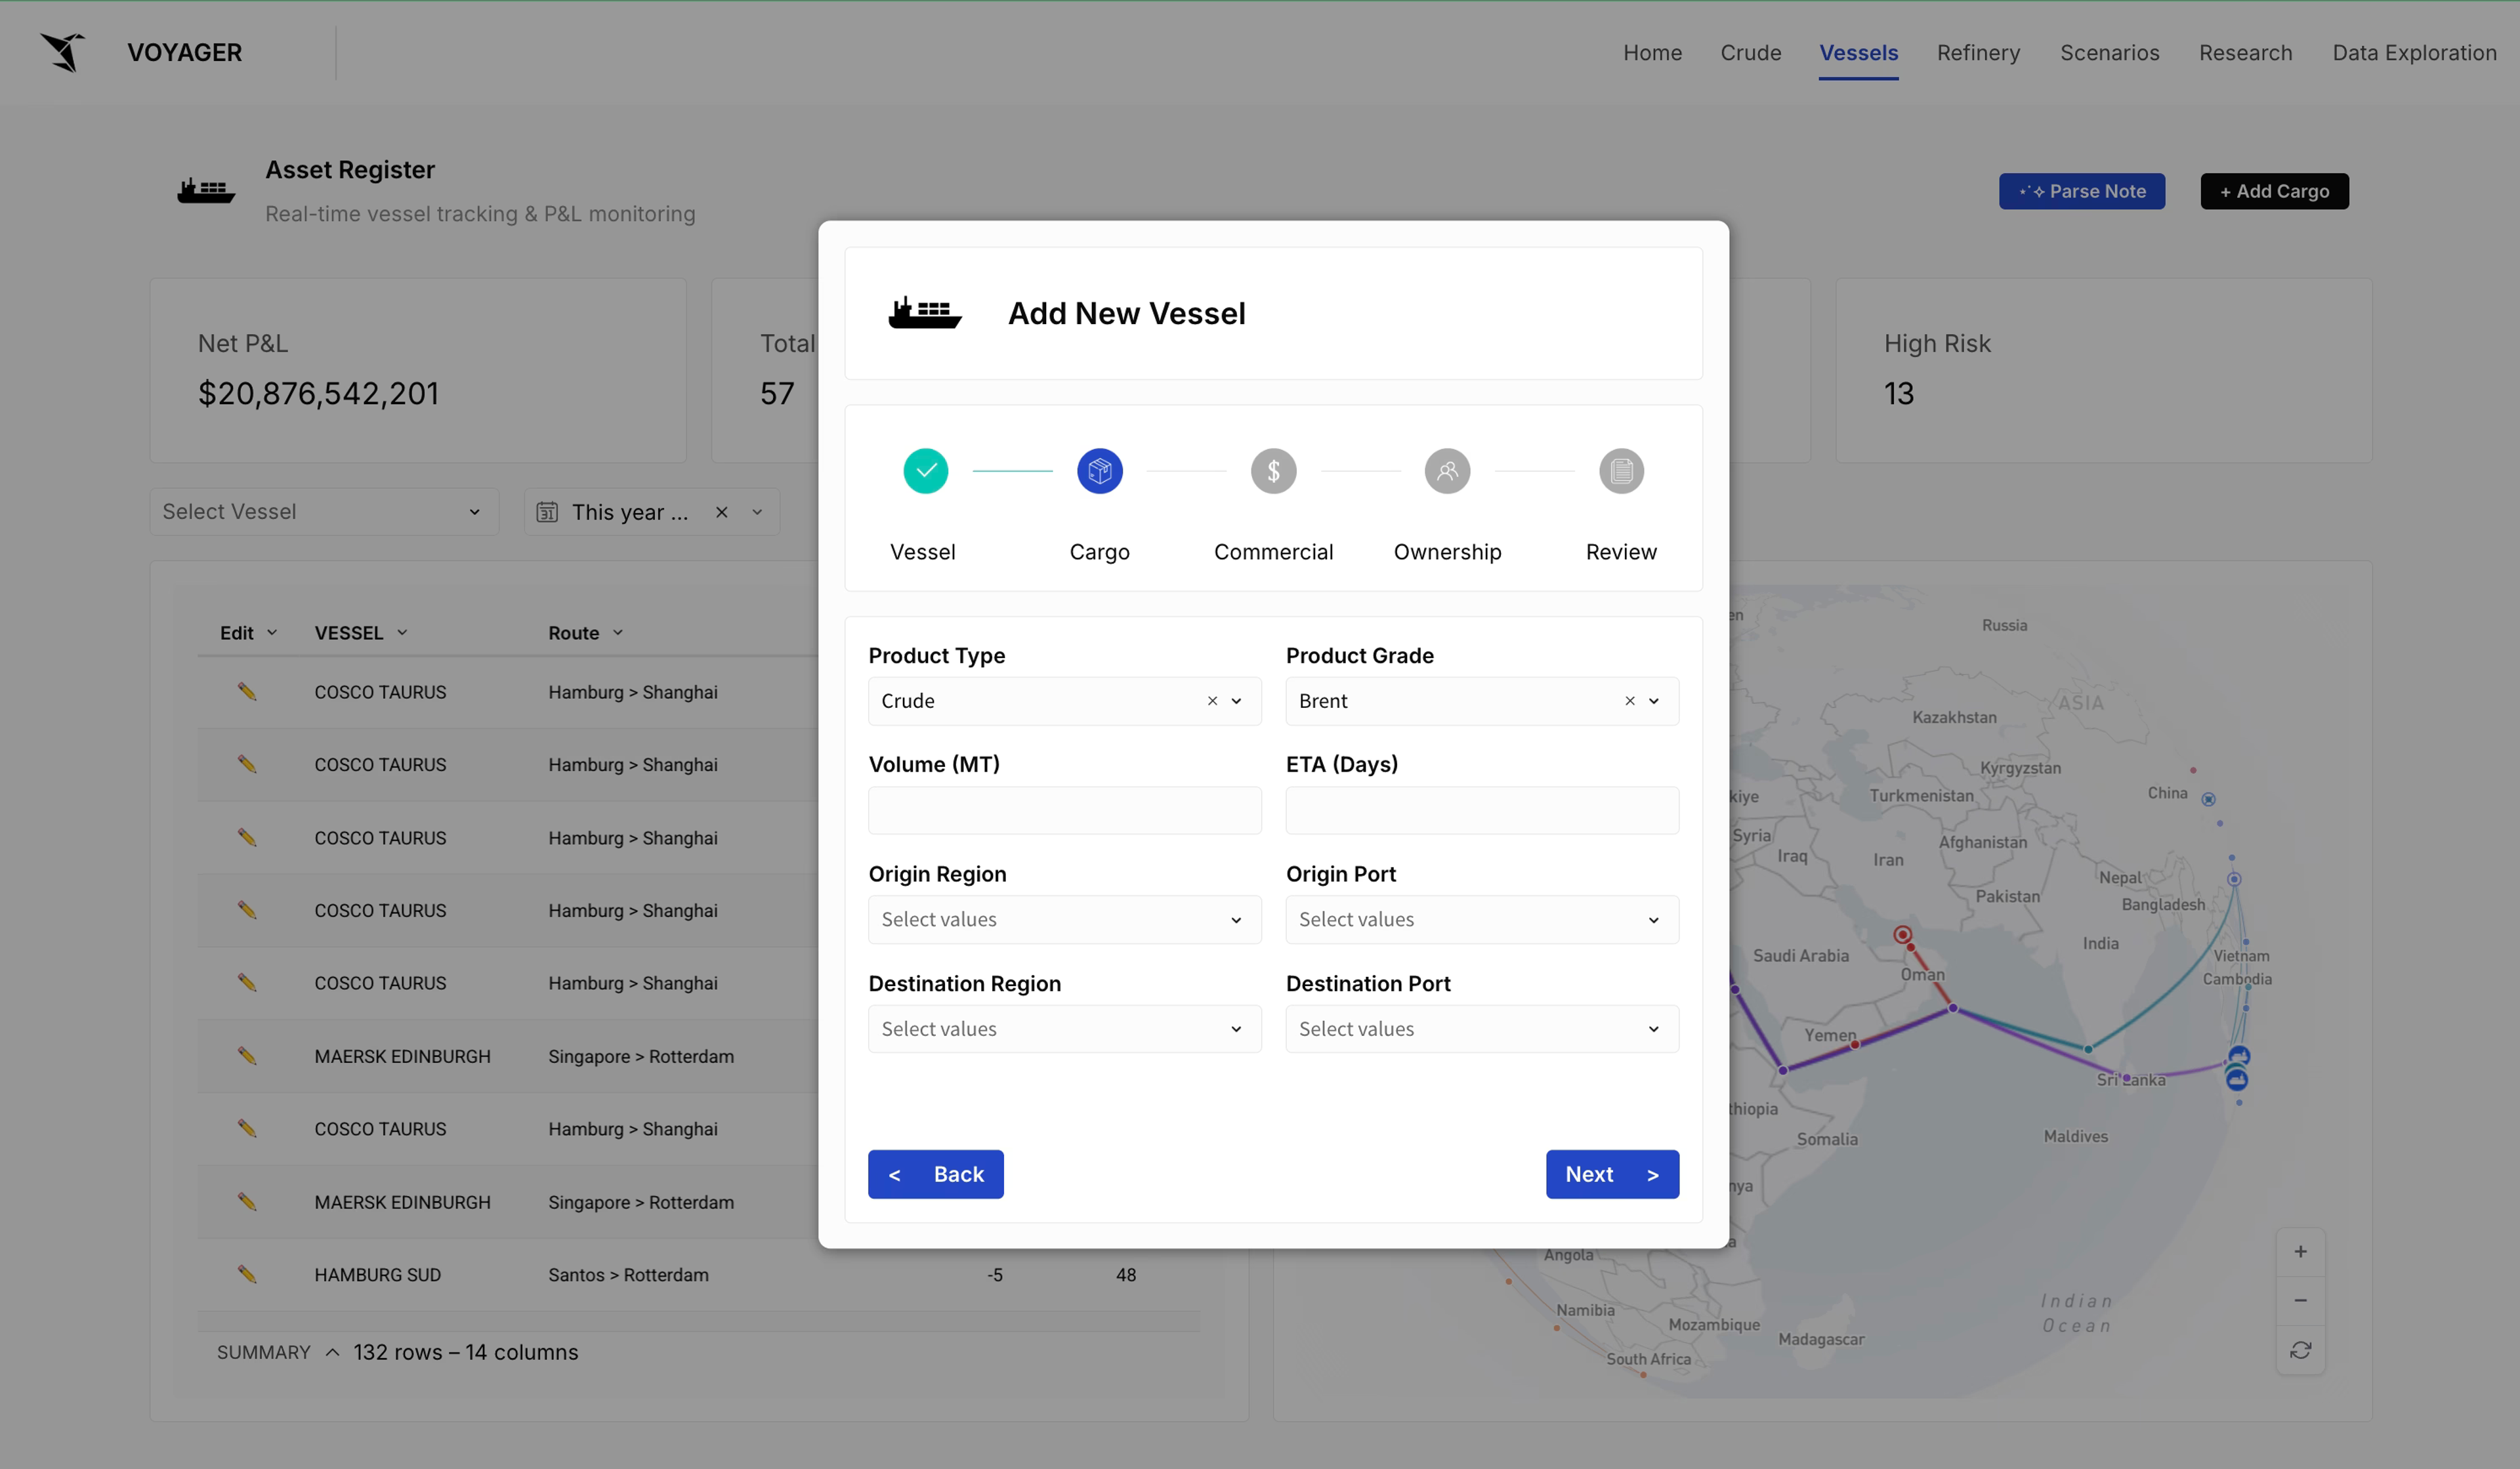Open the Origin Region dropdown
Image resolution: width=2520 pixels, height=1469 pixels.
pos(1064,919)
